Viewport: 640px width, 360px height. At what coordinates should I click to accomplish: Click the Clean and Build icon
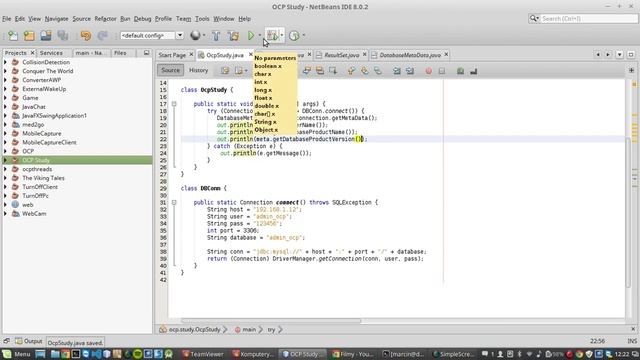233,36
